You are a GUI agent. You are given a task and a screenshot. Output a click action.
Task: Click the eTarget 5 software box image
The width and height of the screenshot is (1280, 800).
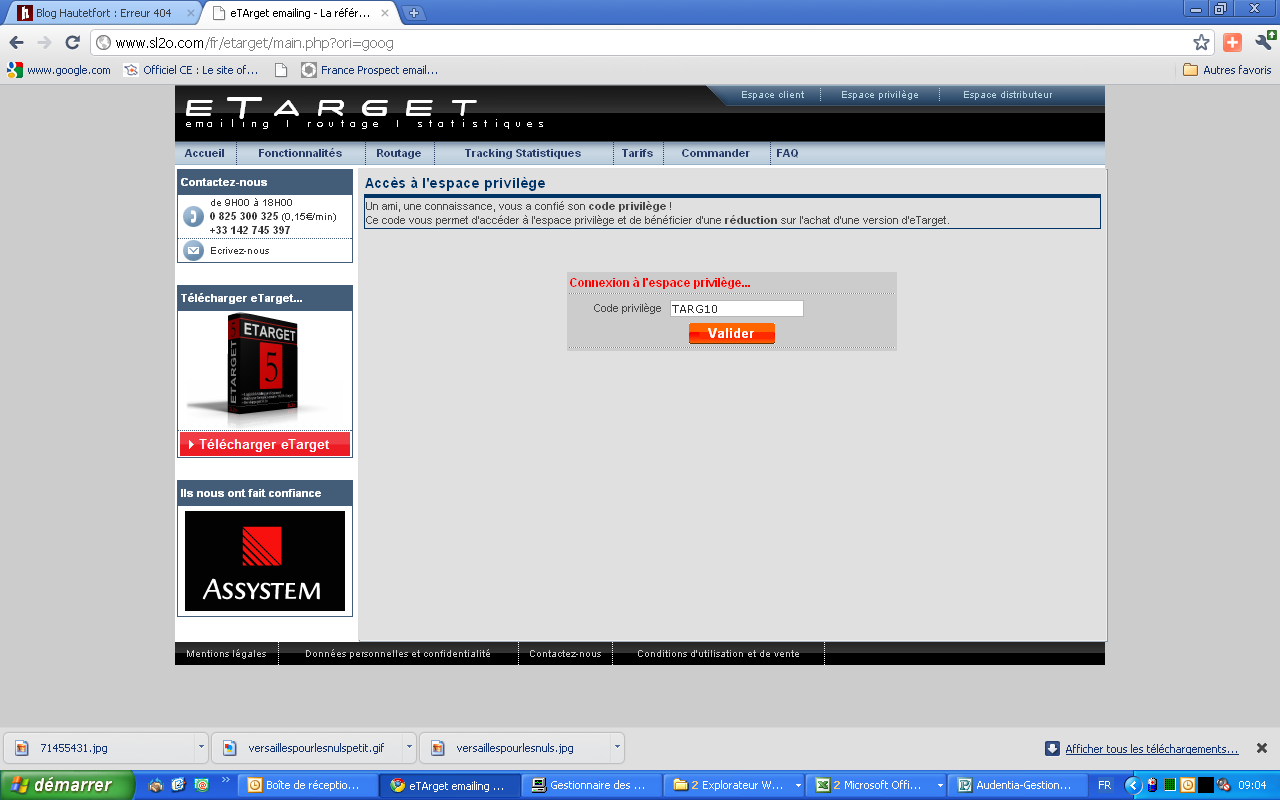(x=264, y=367)
